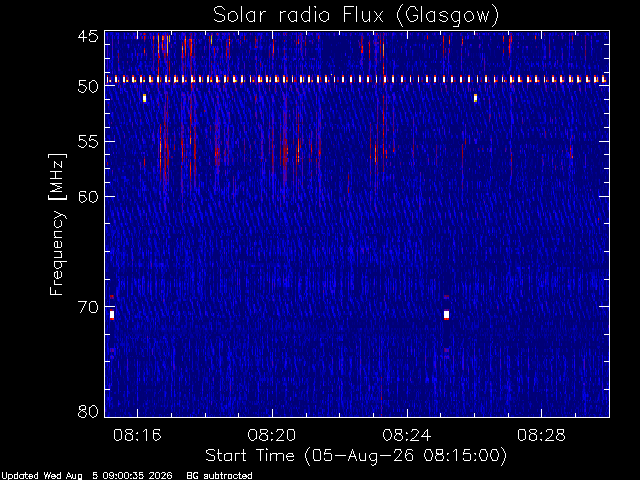Click the "Start Time (05-Aug-26 08:15:00)" axis label
640x480 pixels.
pyautogui.click(x=356, y=456)
